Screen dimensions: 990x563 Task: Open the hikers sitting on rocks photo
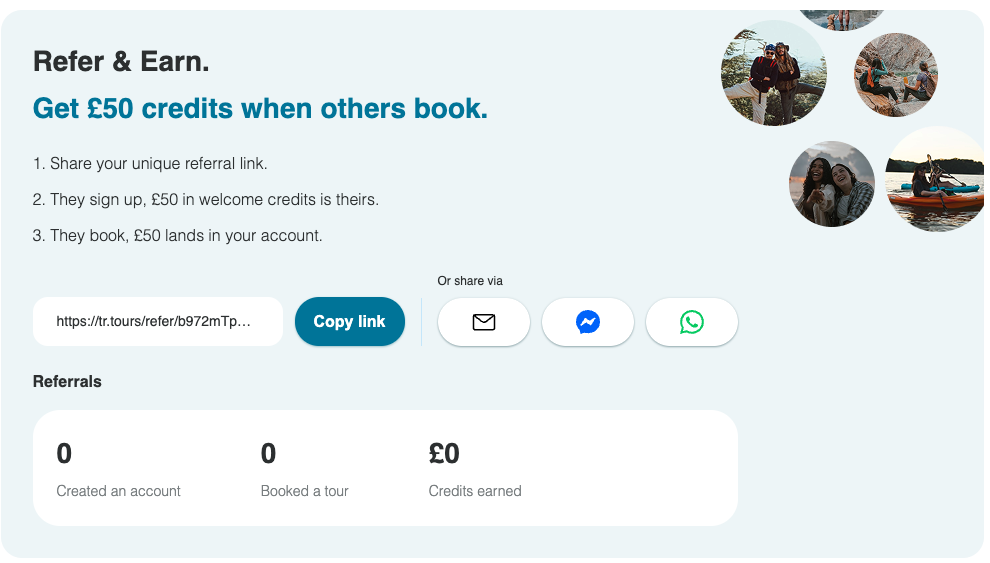[x=895, y=74]
